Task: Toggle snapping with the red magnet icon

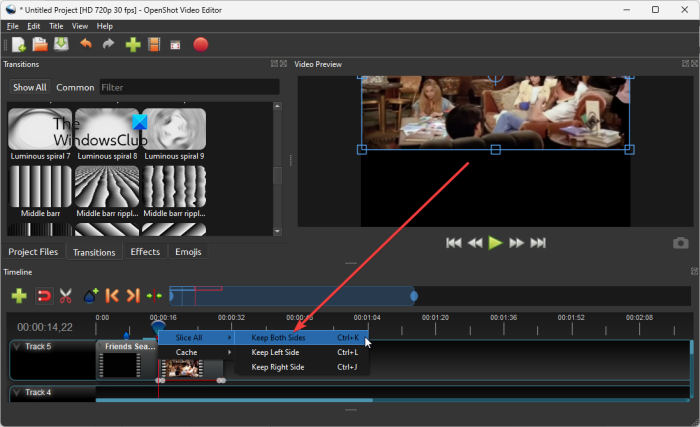Action: [44, 296]
